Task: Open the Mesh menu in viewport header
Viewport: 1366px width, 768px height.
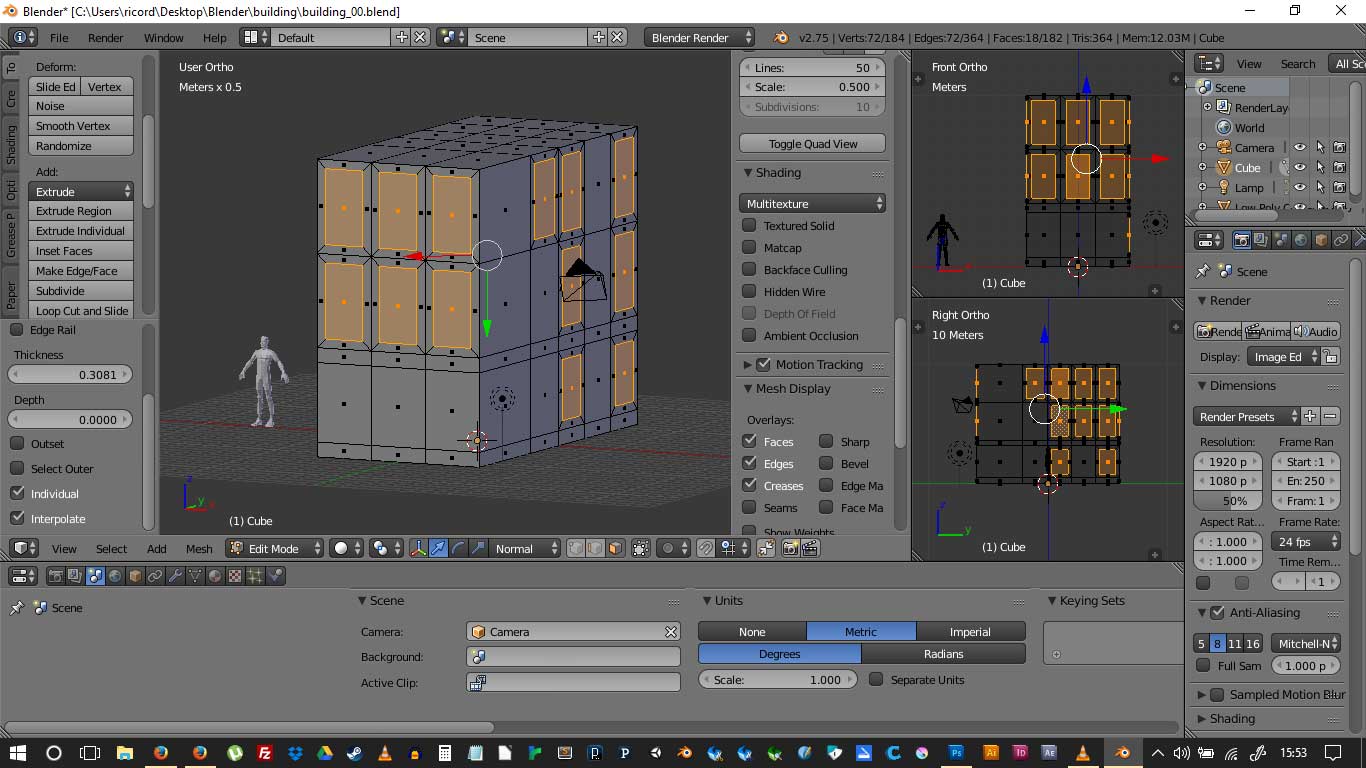Action: (x=199, y=548)
